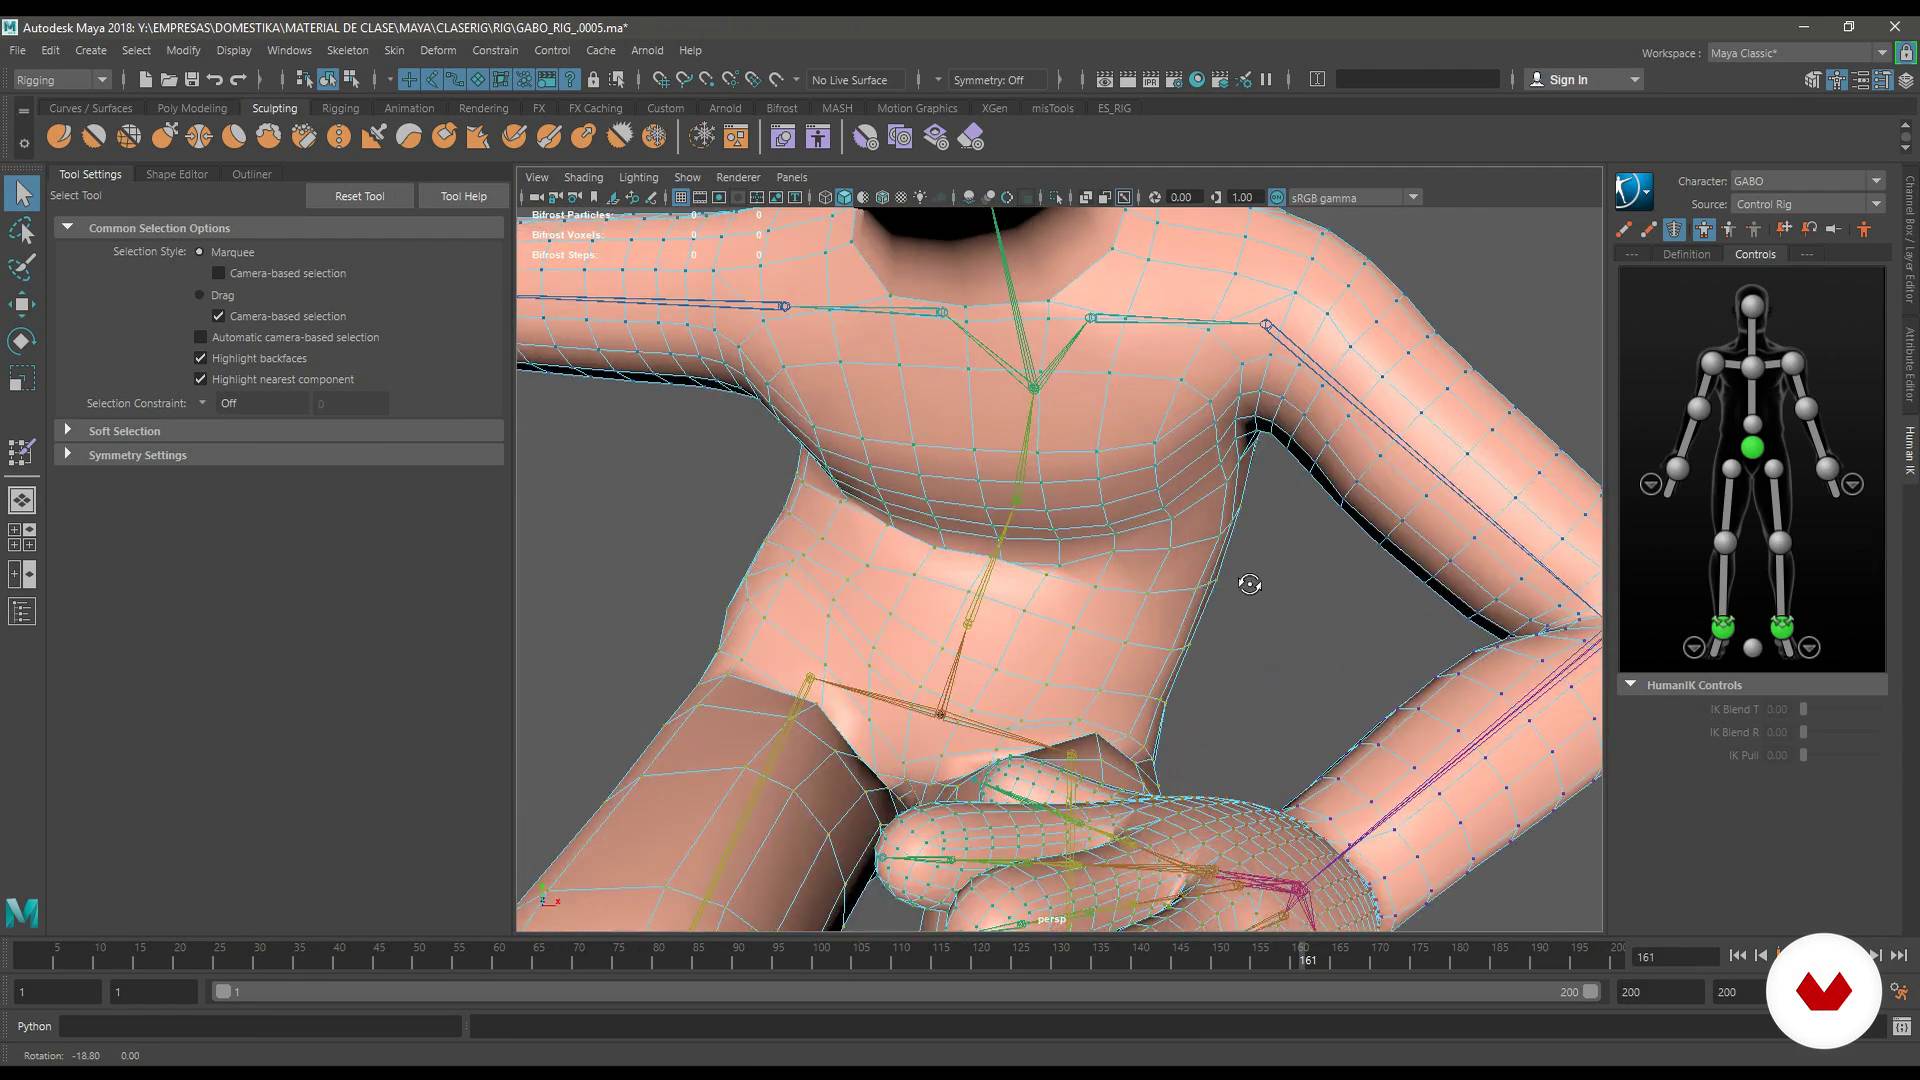Click the lock selection padlock icon
1920x1080 pixels.
click(593, 80)
